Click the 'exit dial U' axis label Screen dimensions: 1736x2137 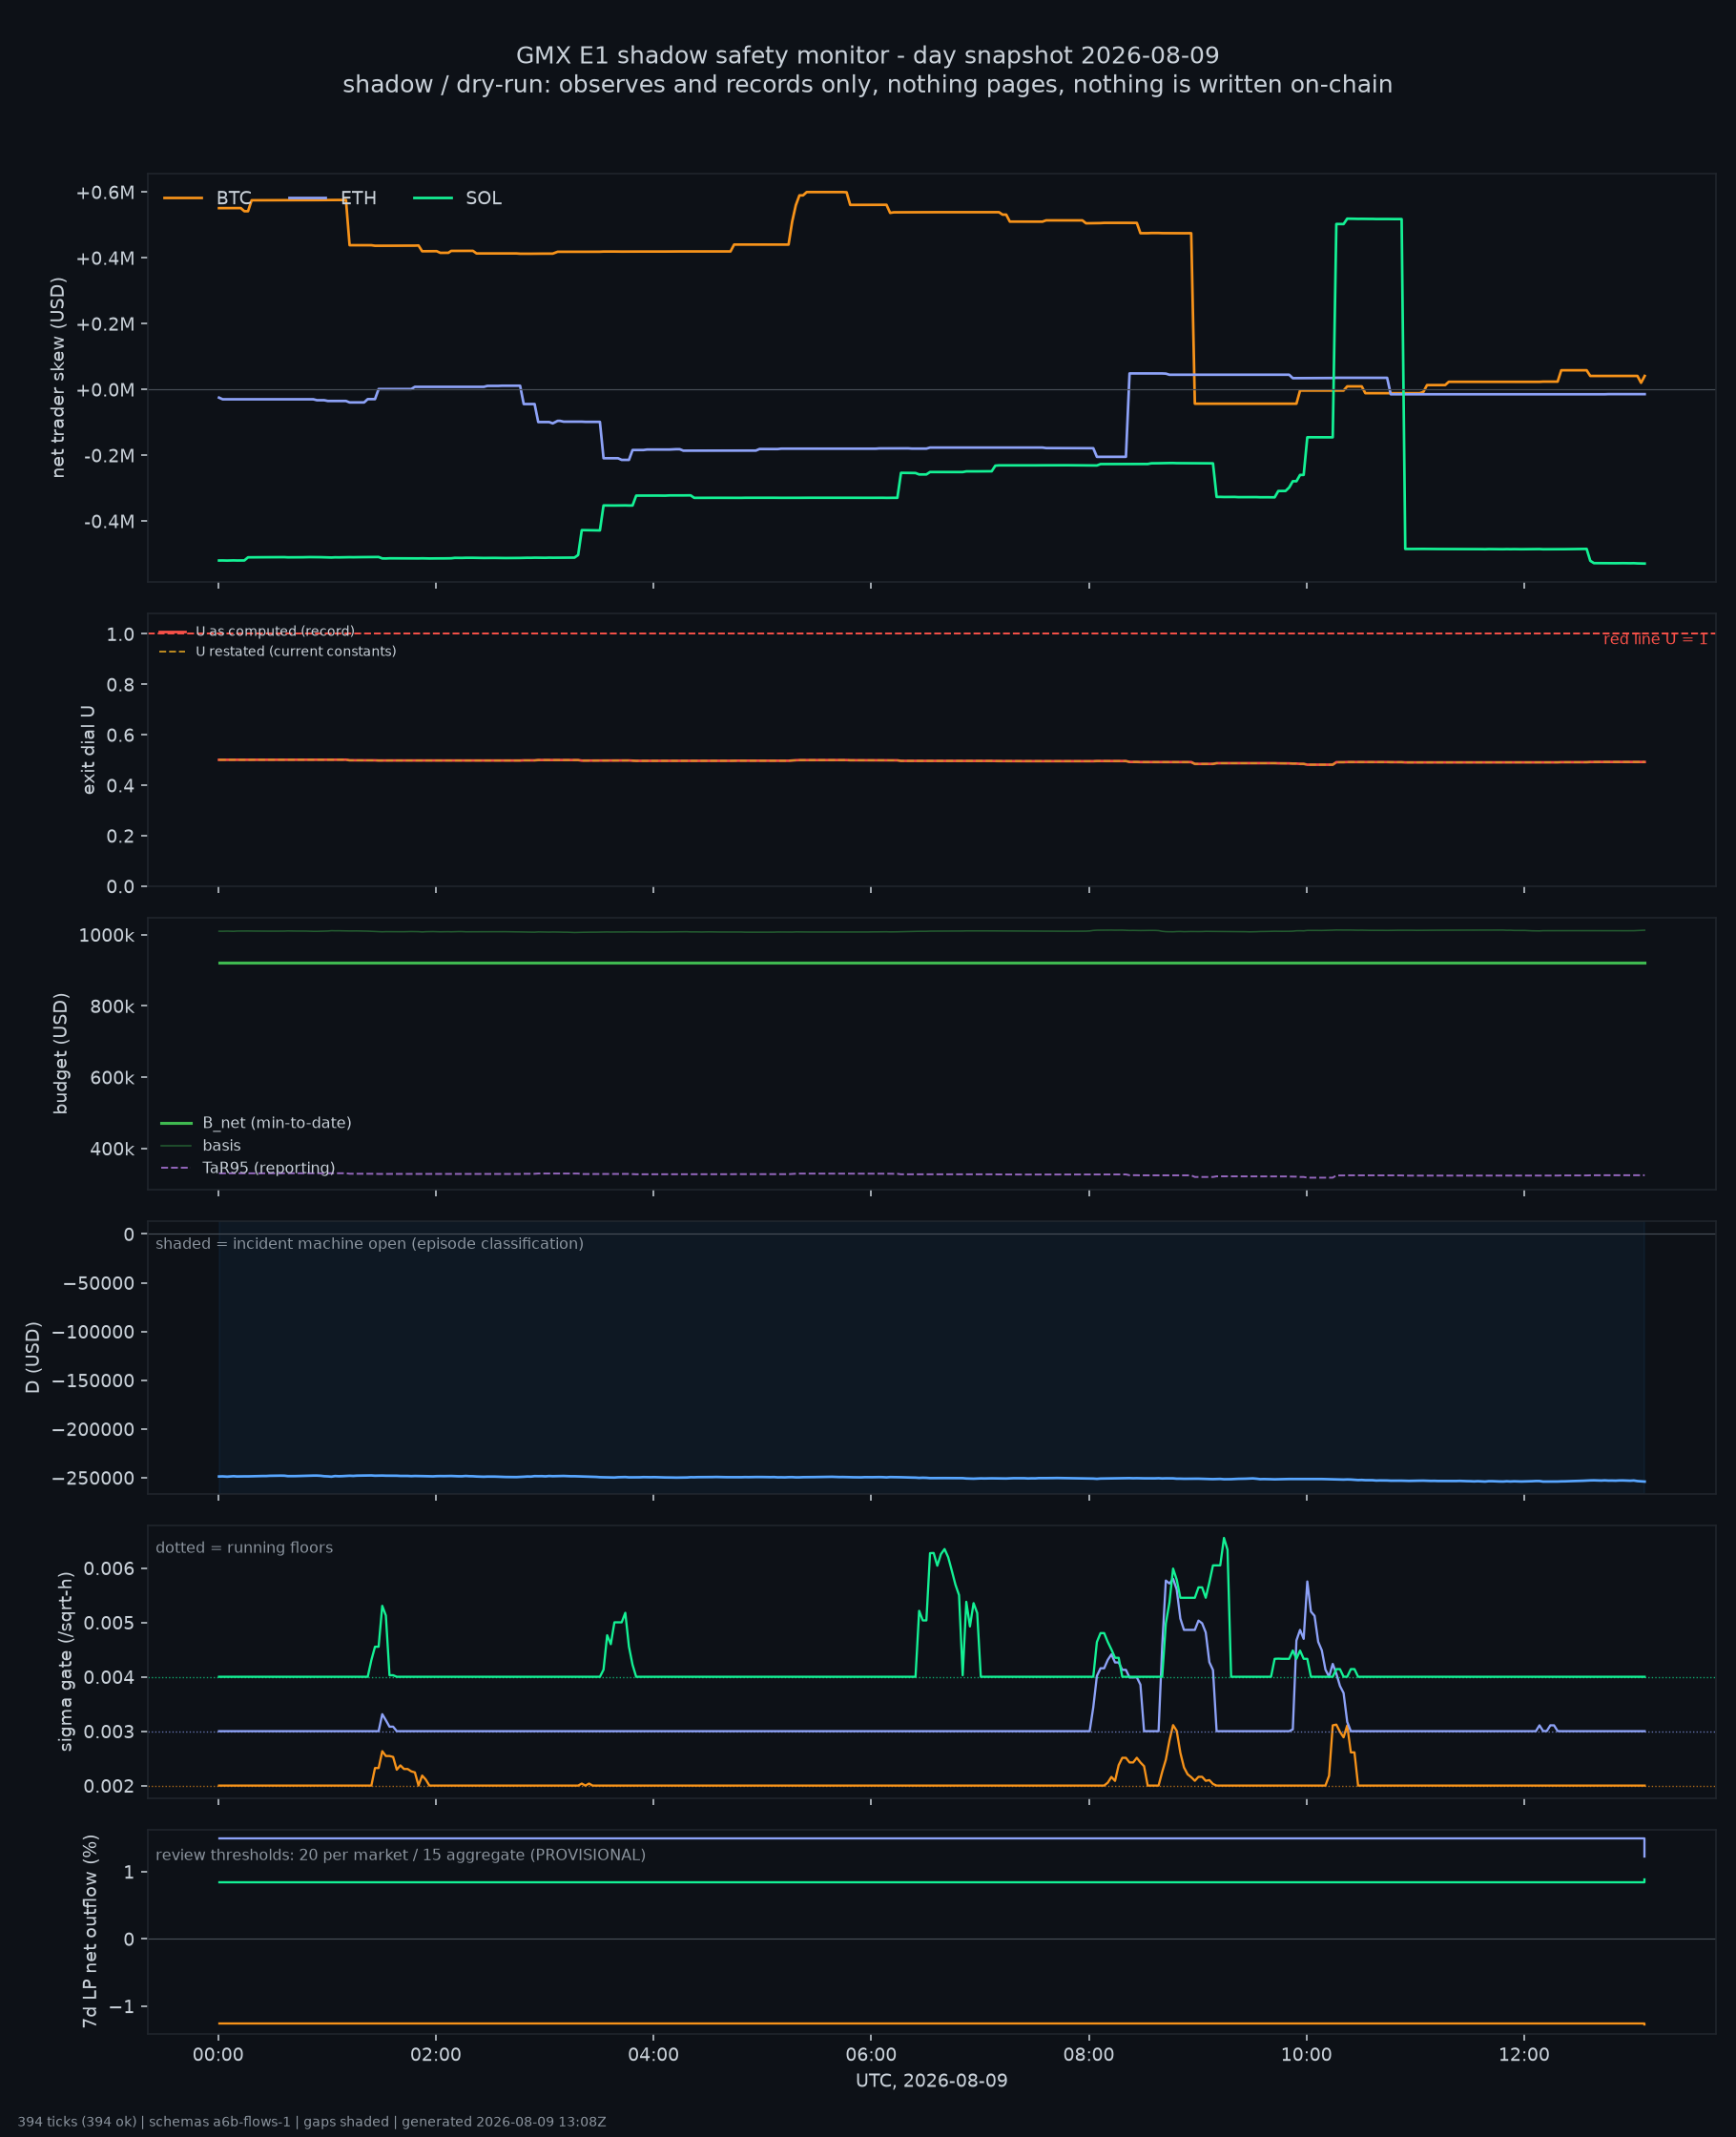(x=88, y=750)
